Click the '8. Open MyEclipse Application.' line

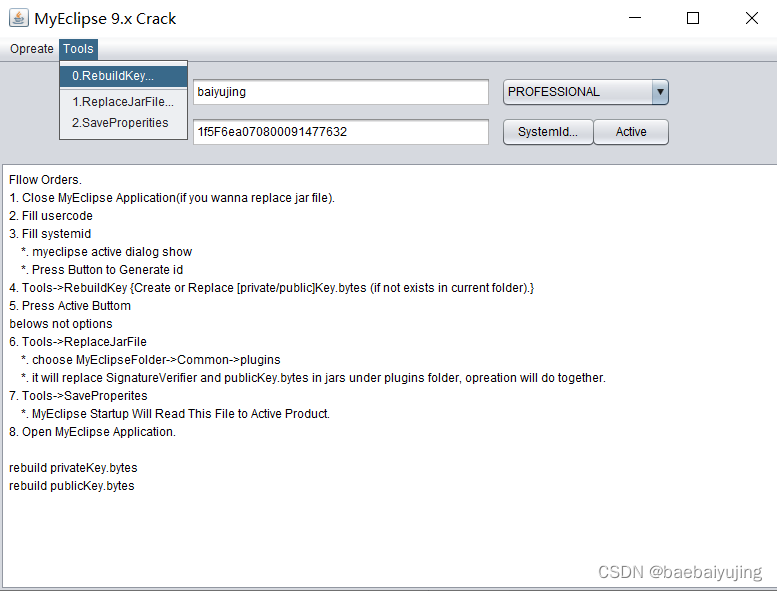pos(92,432)
